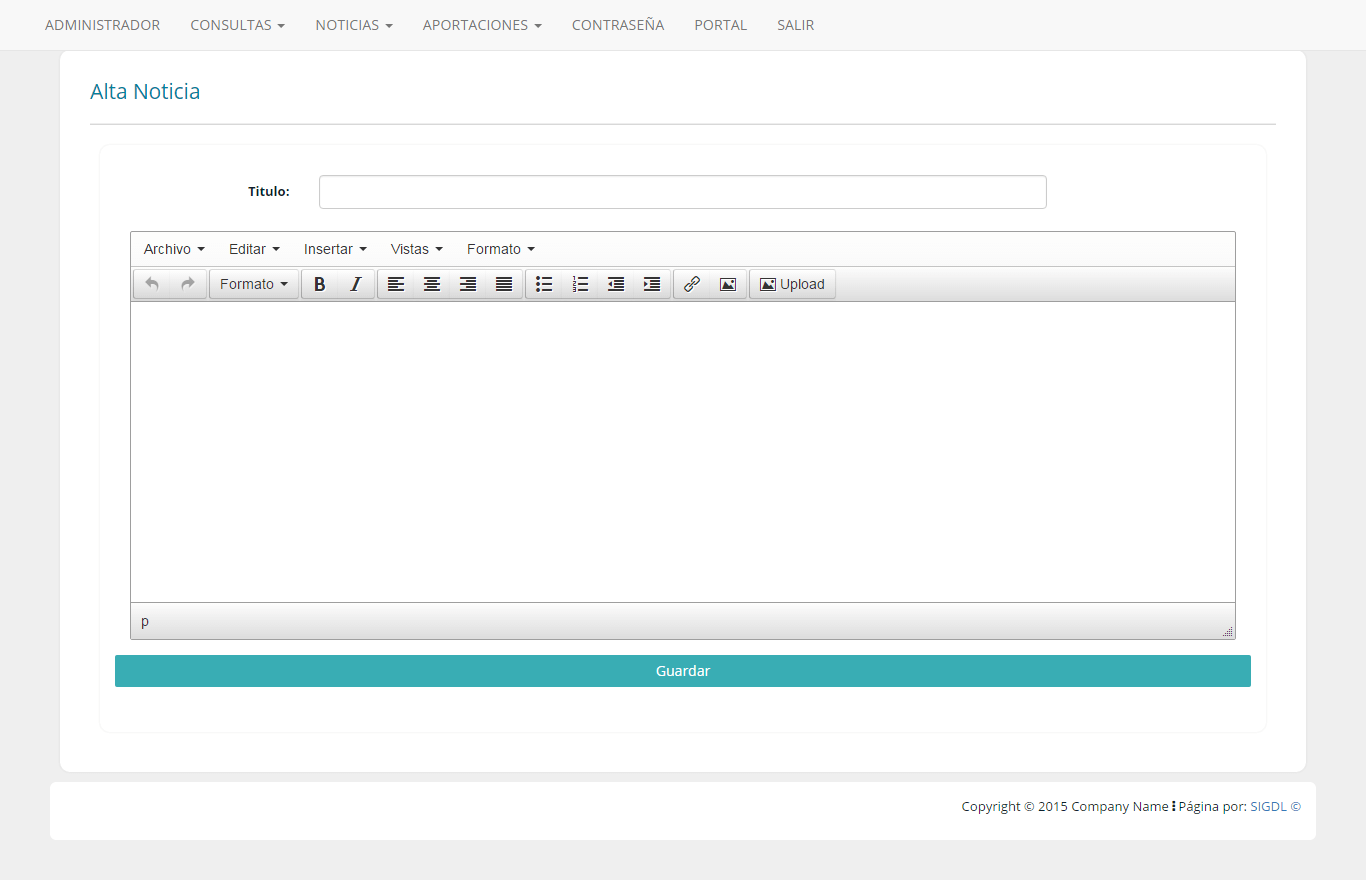Viewport: 1366px width, 880px height.
Task: Insert a numbered list
Action: tap(580, 284)
